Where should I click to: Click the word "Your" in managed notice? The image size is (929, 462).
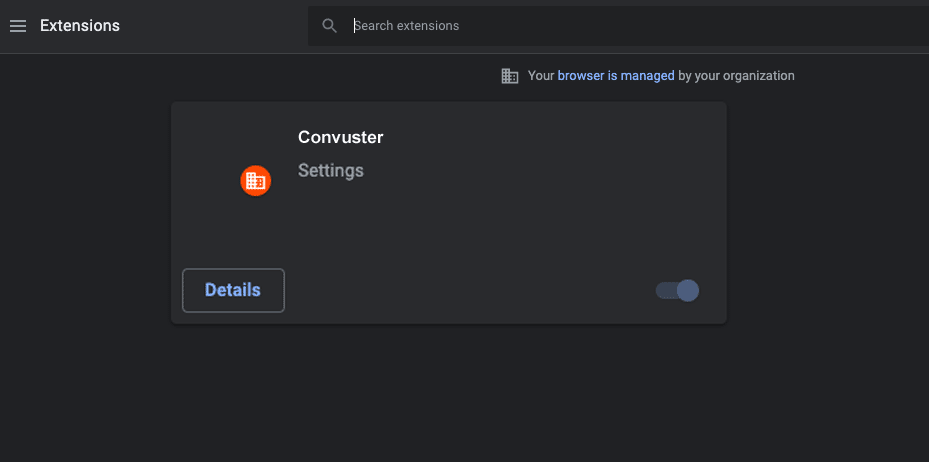[x=541, y=76]
